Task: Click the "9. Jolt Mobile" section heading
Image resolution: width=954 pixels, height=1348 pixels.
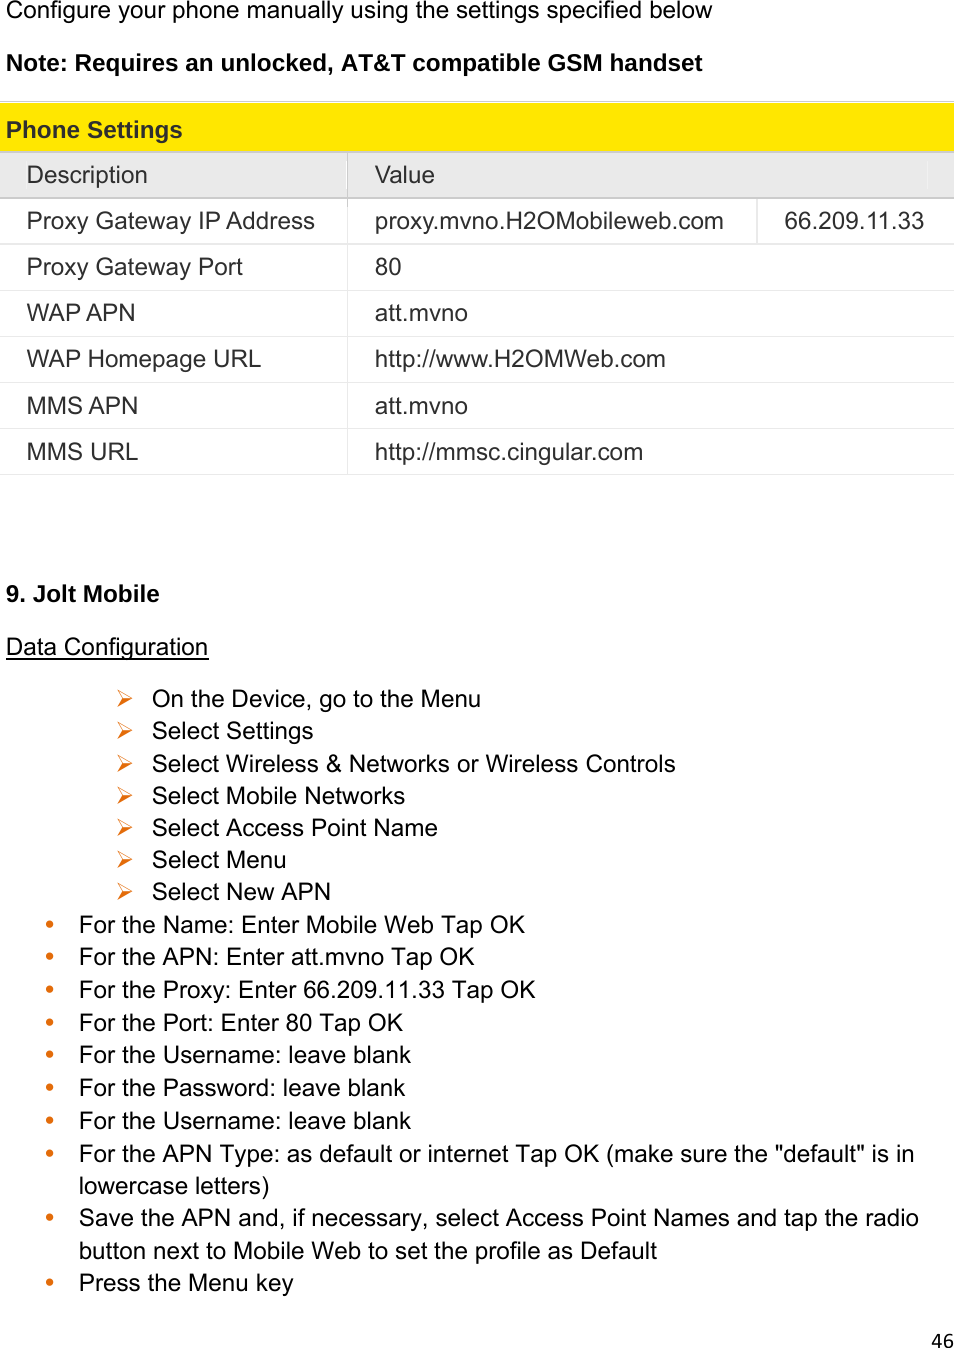Action: point(83,594)
